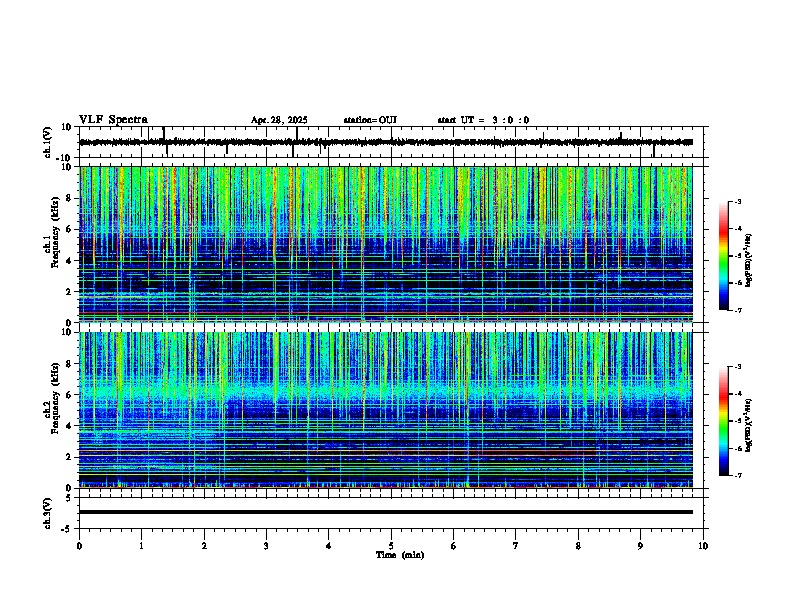Click the "ch.1(V)" waveform axis label
The height and width of the screenshot is (612, 792).
coord(48,142)
